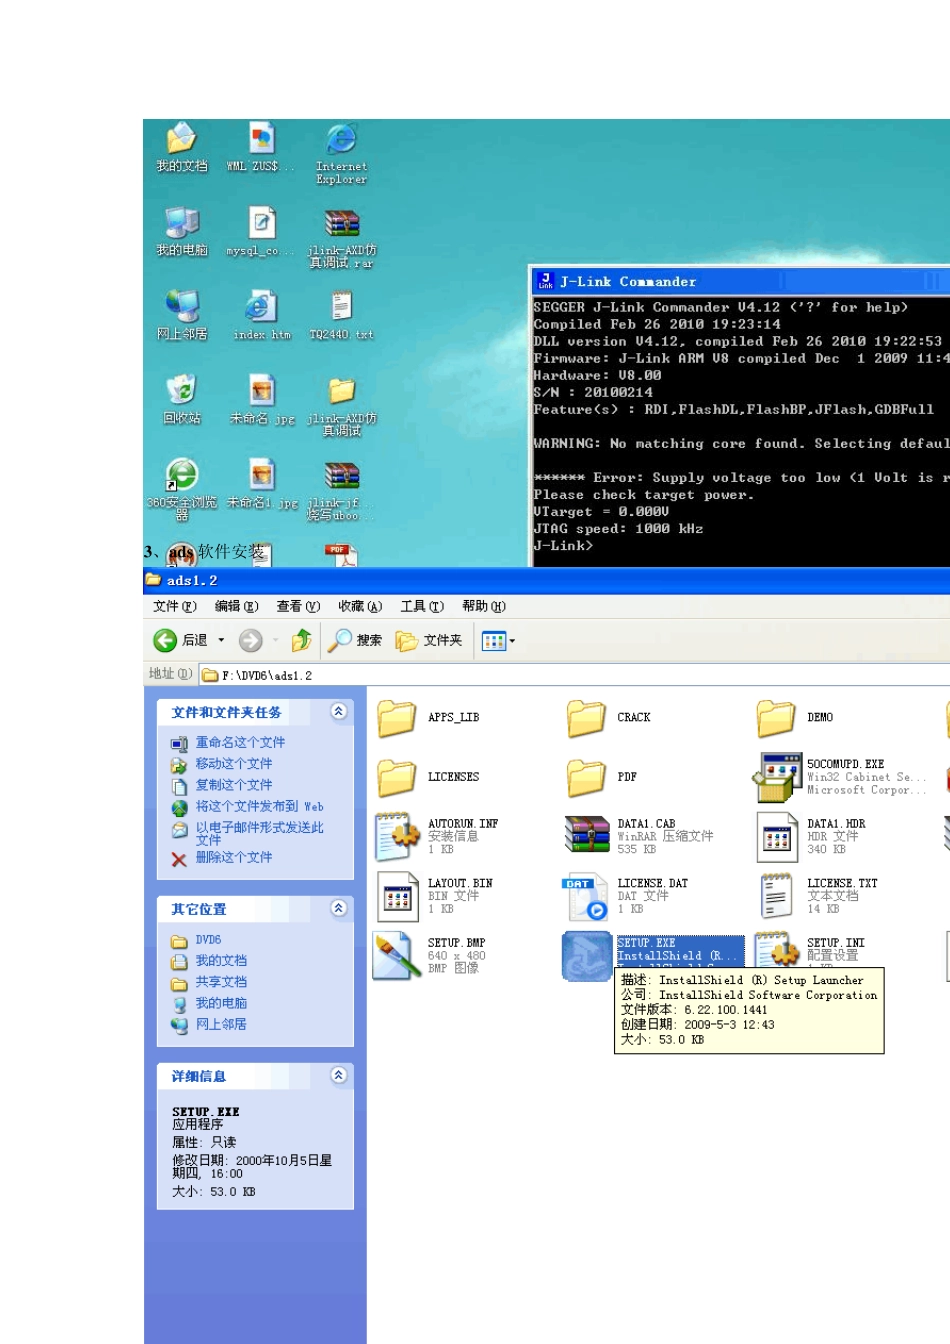Screen dimensions: 950x1344
Task: Open the 文件(F) menu
Action: click(x=175, y=606)
